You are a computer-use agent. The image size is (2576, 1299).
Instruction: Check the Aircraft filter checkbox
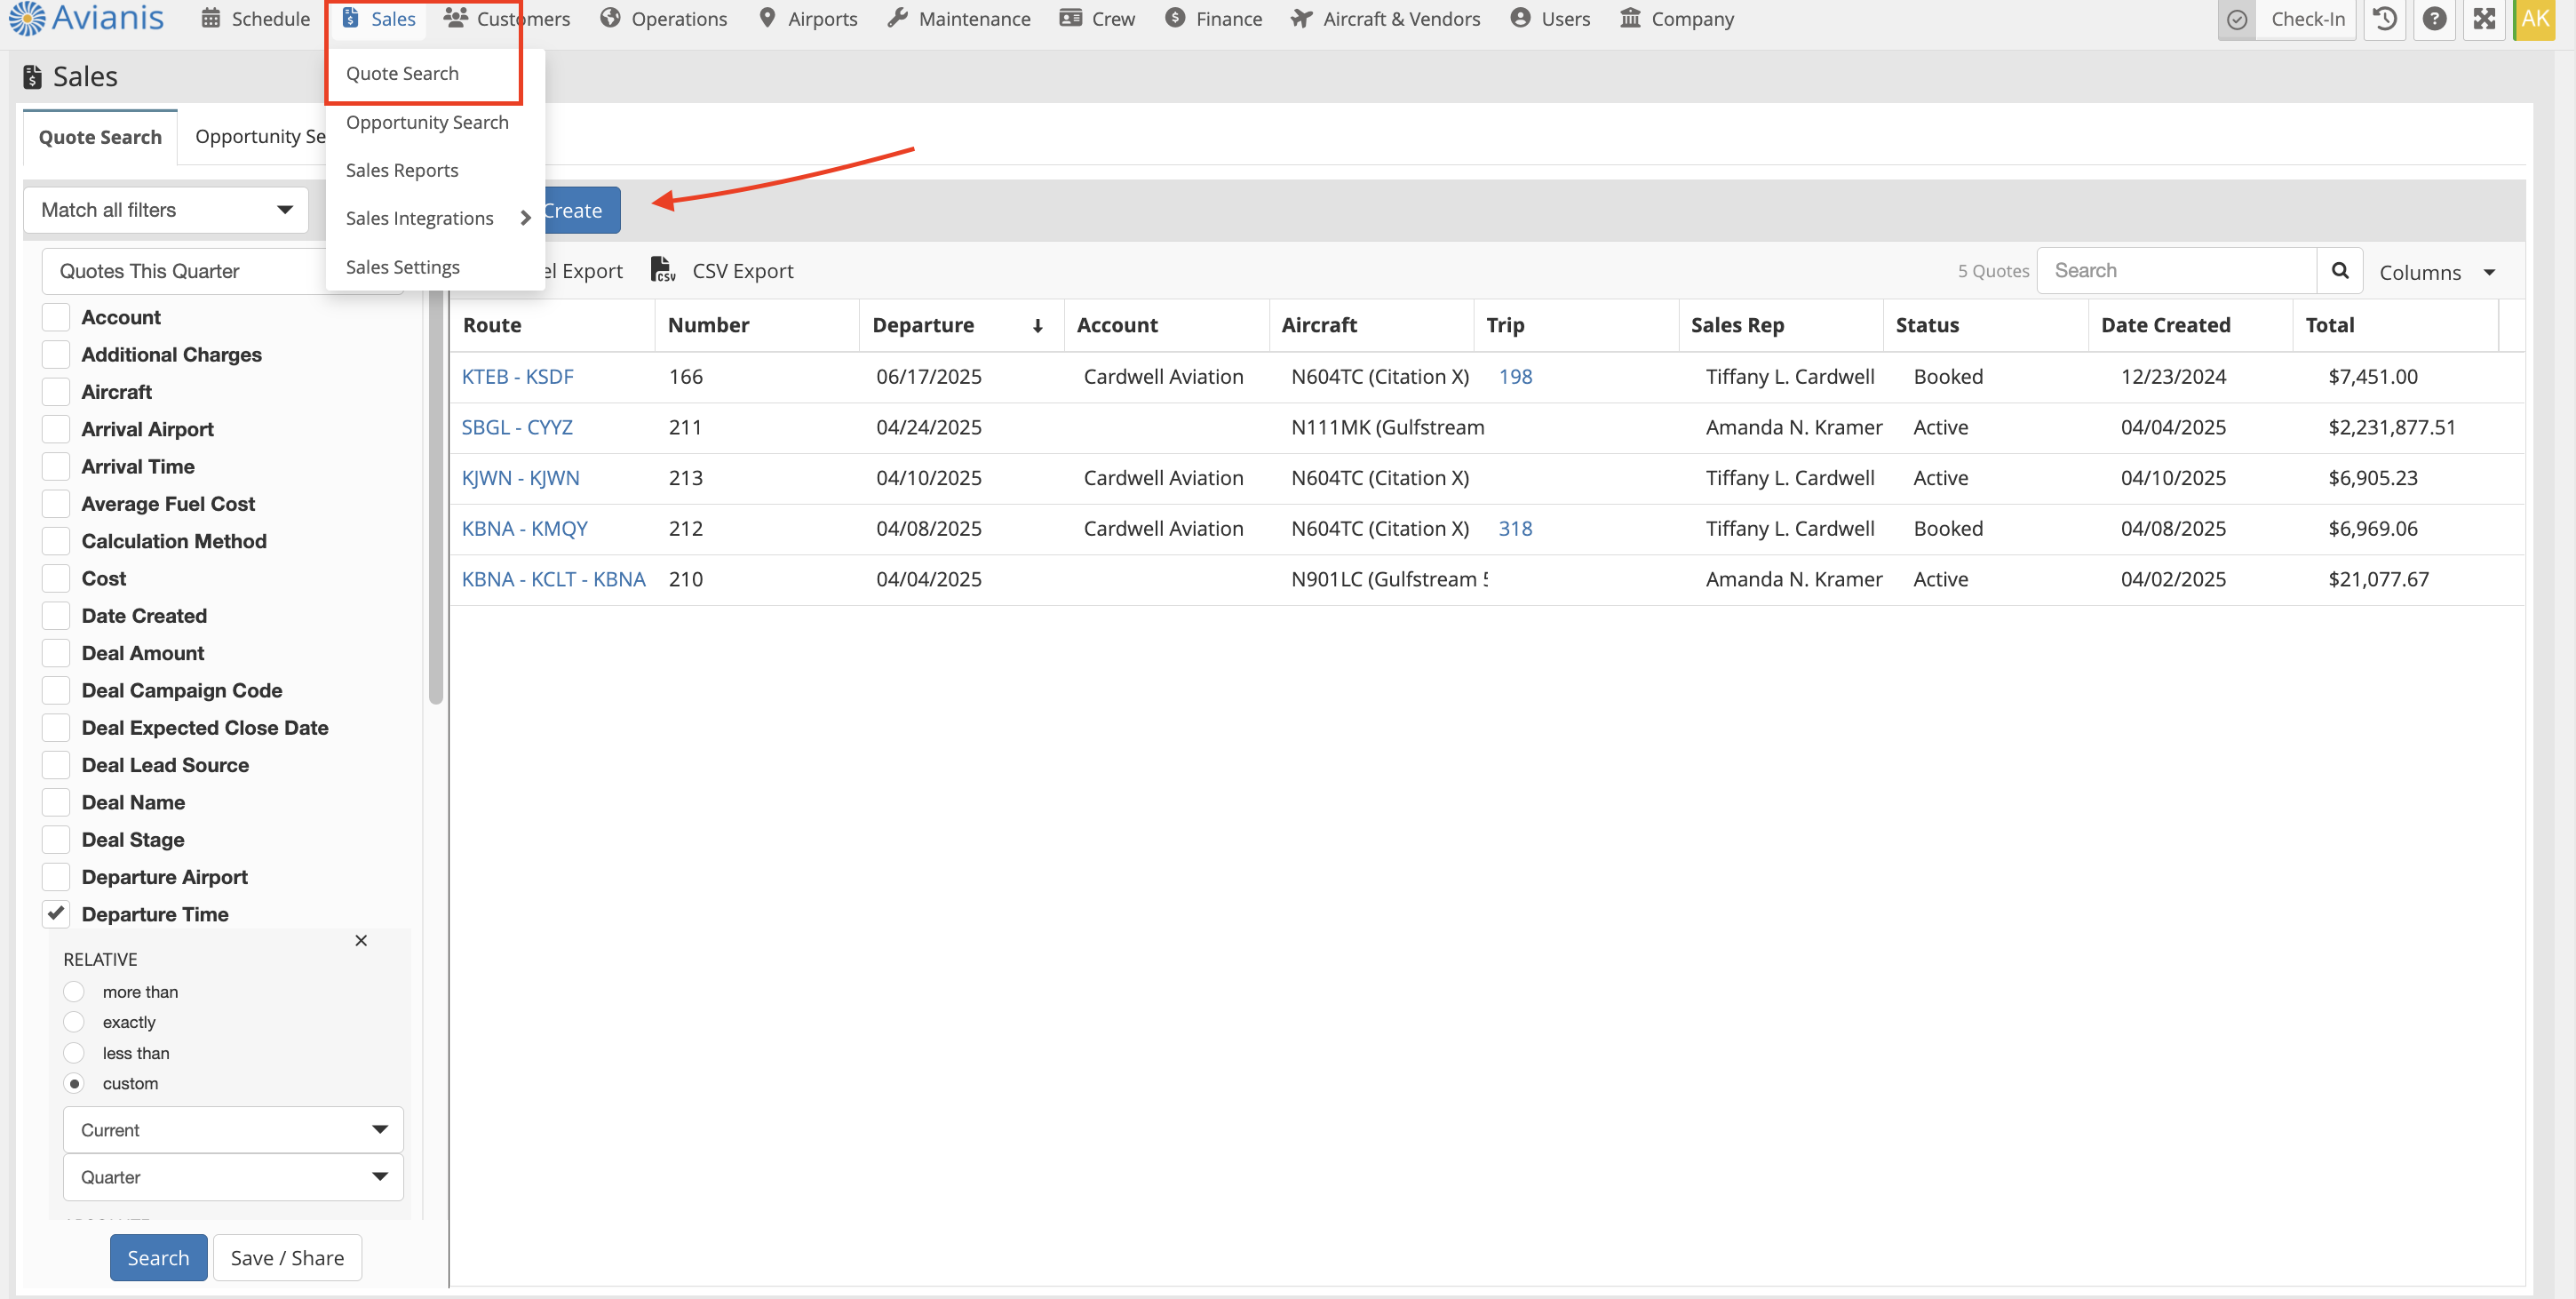[56, 392]
